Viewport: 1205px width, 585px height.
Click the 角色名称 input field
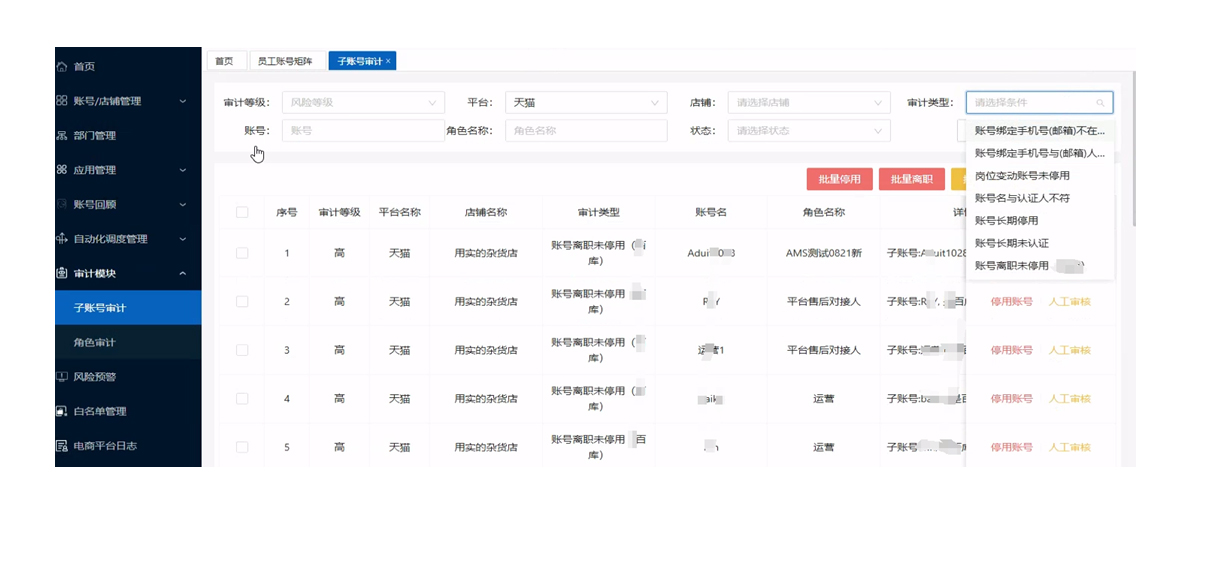click(586, 131)
